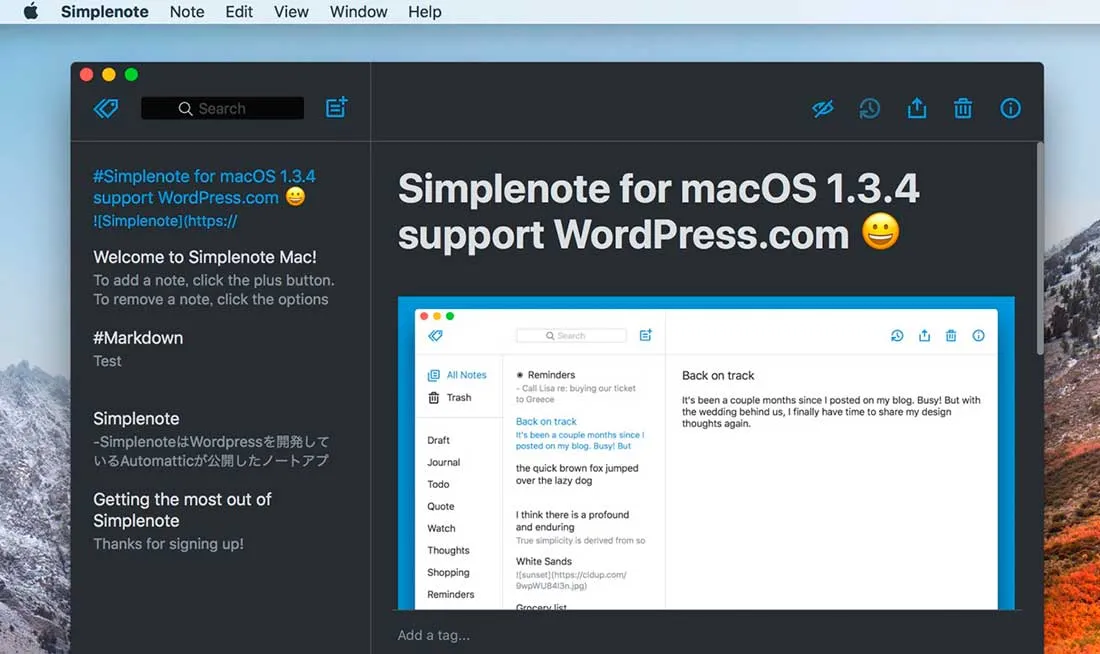Open the Note menu
The image size is (1100, 654).
[x=187, y=12]
